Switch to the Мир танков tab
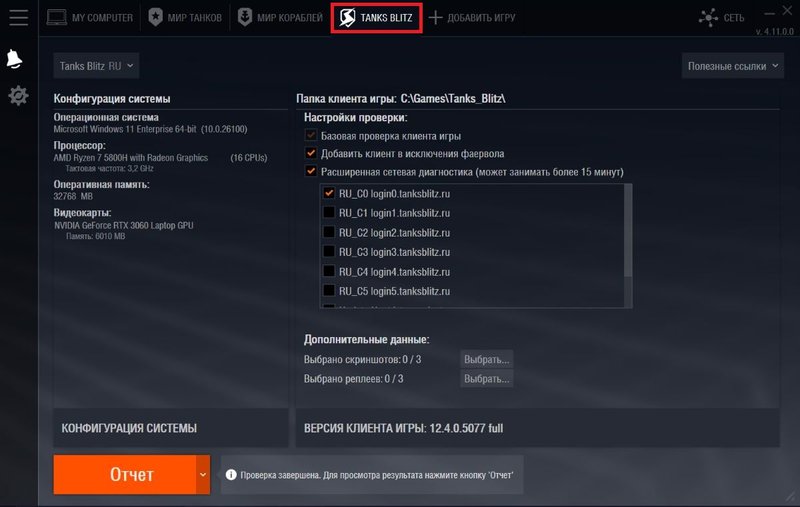 [185, 17]
